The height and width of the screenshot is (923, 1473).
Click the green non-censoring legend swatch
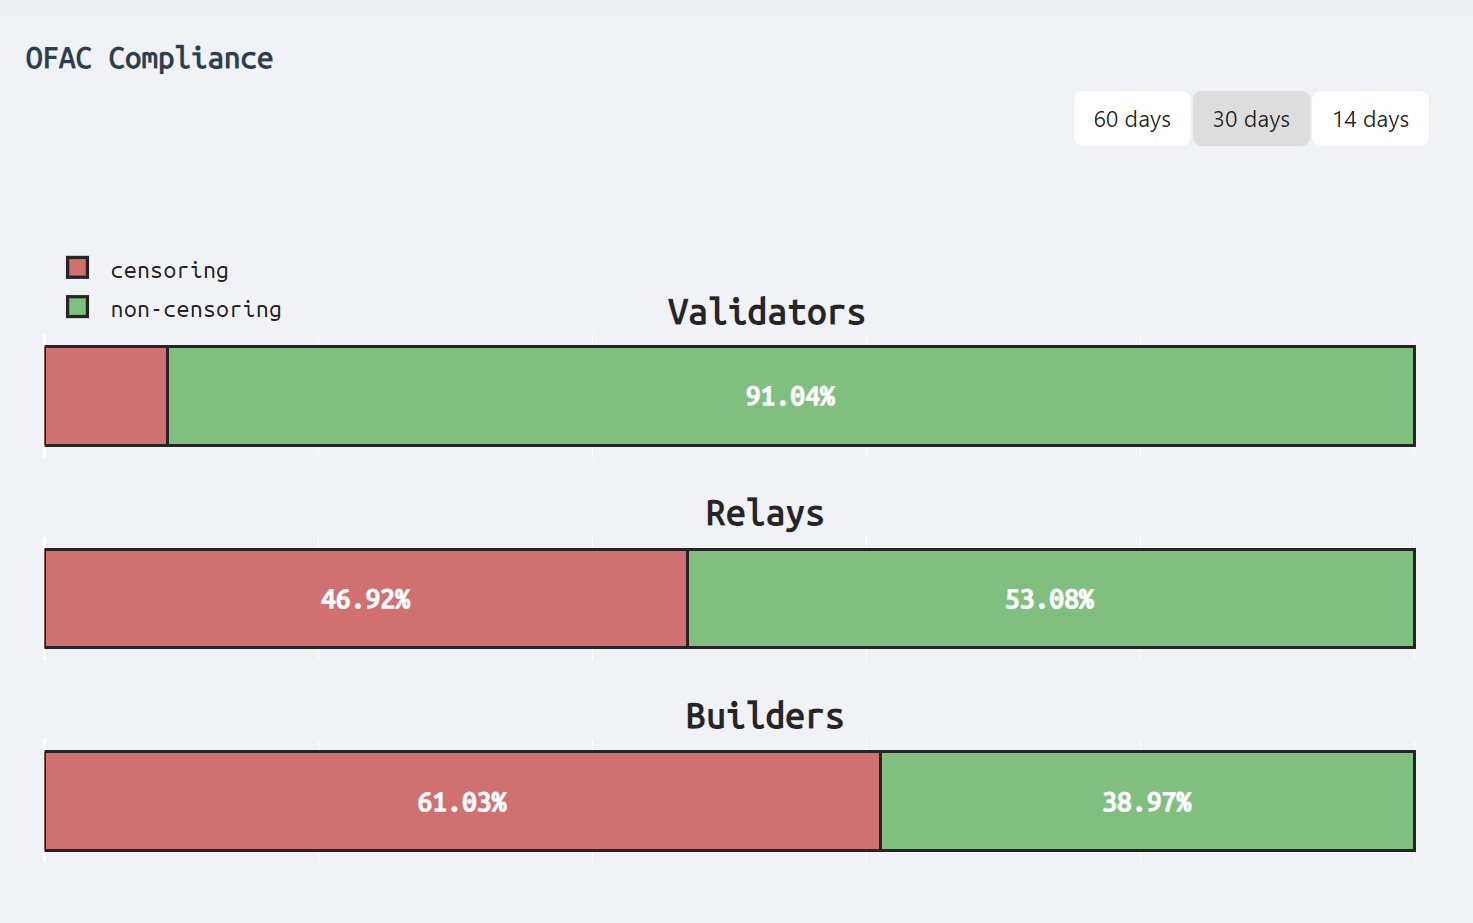[78, 307]
